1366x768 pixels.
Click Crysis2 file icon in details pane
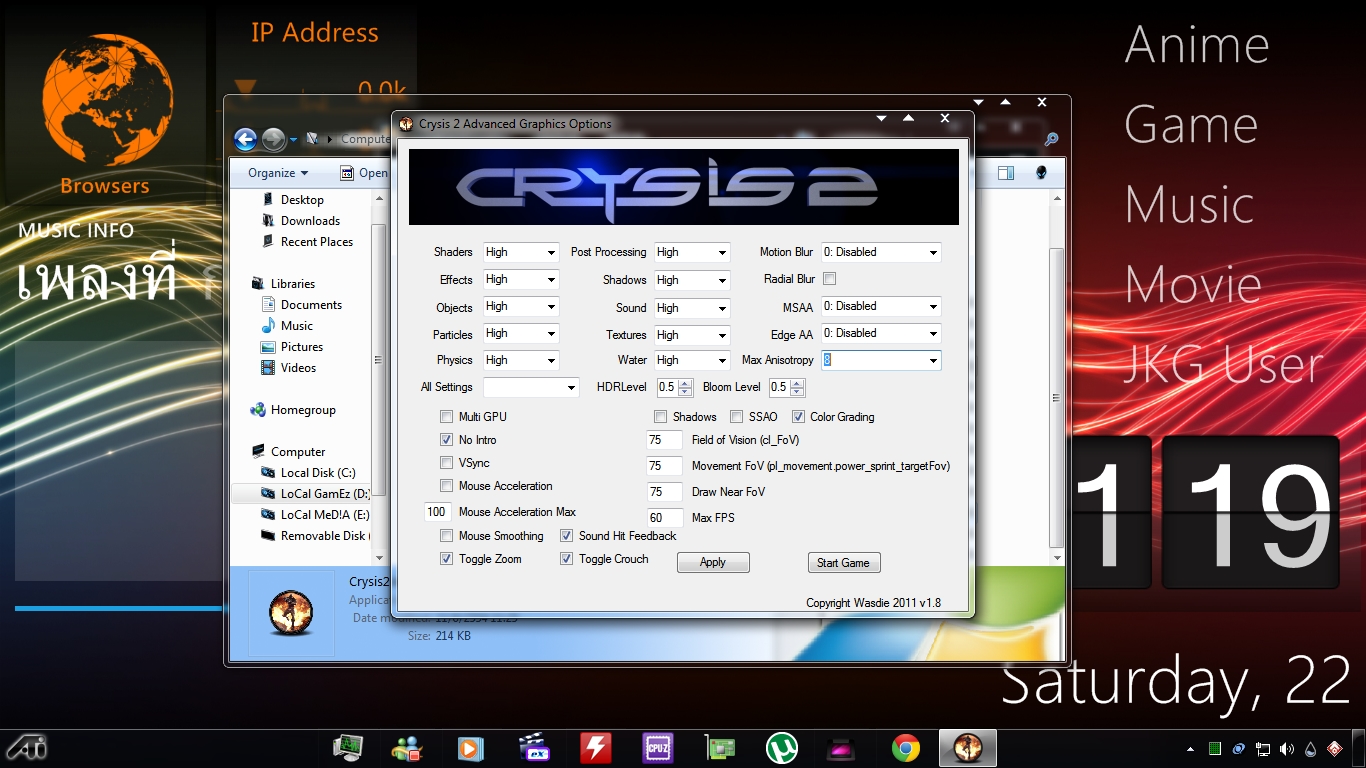tap(291, 611)
